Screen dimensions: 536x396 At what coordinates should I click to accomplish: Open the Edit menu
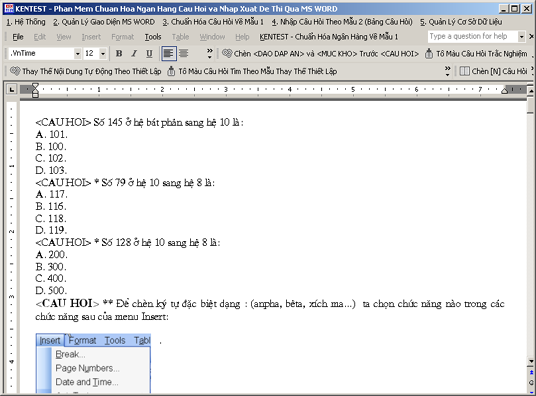tap(40, 37)
